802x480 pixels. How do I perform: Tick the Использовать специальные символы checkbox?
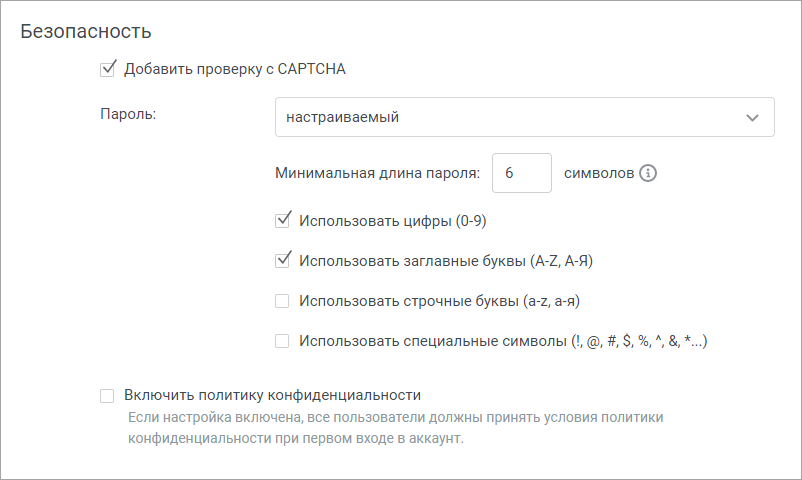(282, 341)
